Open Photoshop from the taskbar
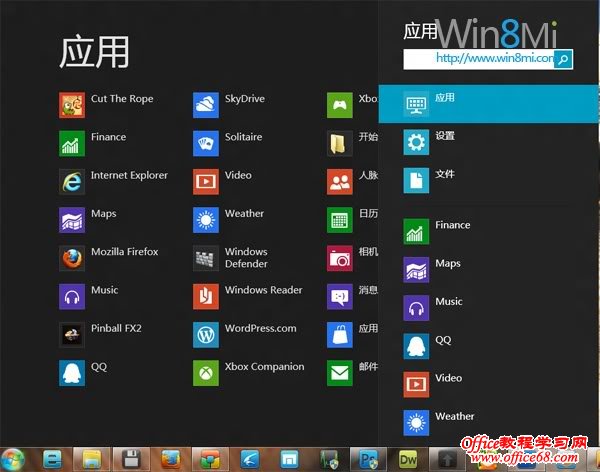This screenshot has height=472, width=600. tap(368, 459)
